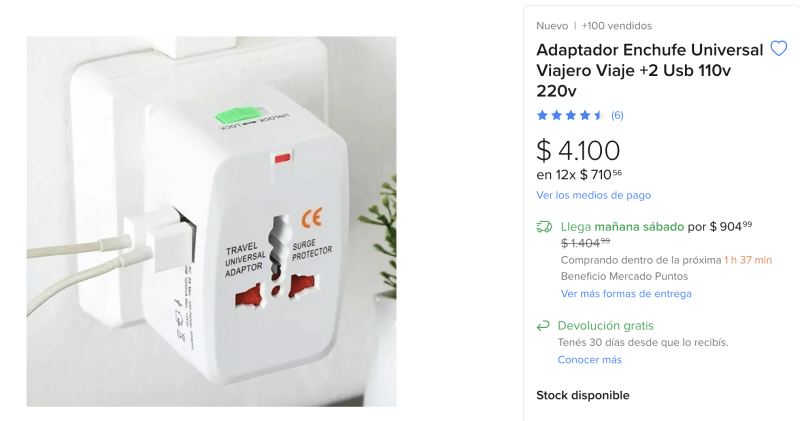Viewport: 800px width, 421px height.
Task: Click the crossed-out shipping price $1.404
Action: [585, 242]
